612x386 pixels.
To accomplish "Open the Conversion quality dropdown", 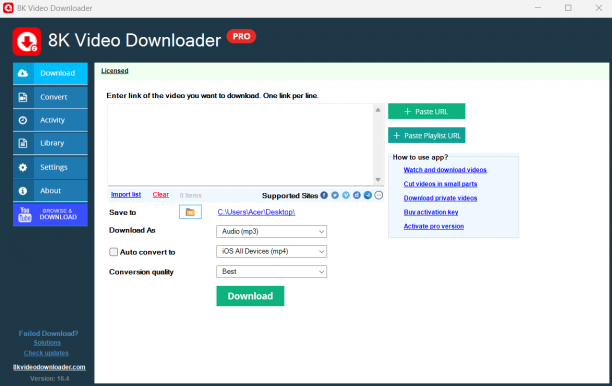I will 271,272.
